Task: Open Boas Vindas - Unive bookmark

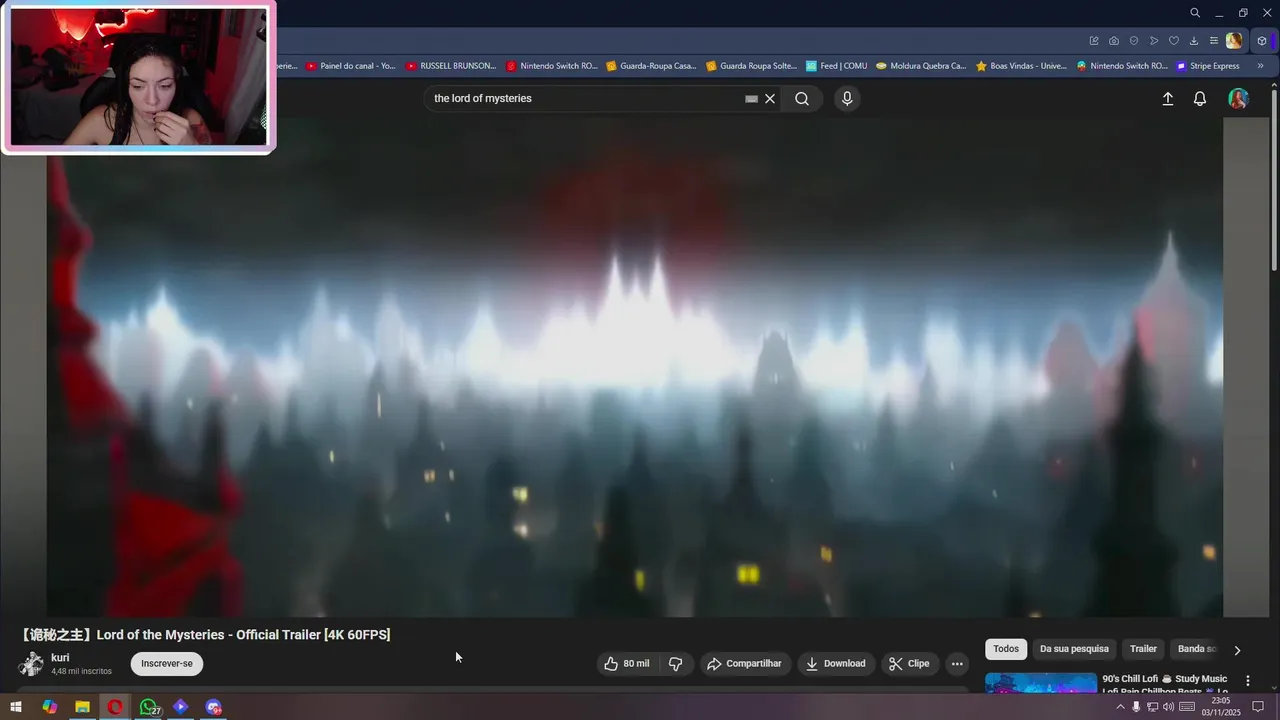Action: [x=1021, y=66]
